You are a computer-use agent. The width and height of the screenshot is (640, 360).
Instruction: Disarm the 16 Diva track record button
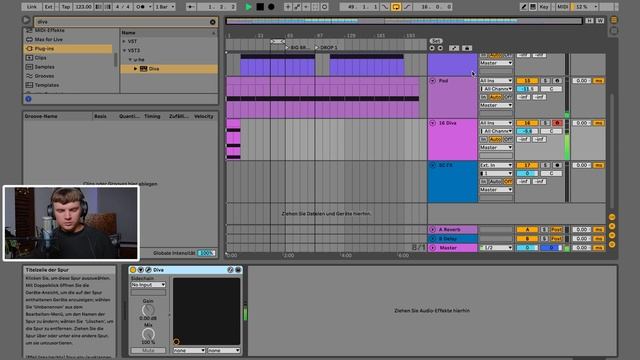pyautogui.click(x=557, y=123)
